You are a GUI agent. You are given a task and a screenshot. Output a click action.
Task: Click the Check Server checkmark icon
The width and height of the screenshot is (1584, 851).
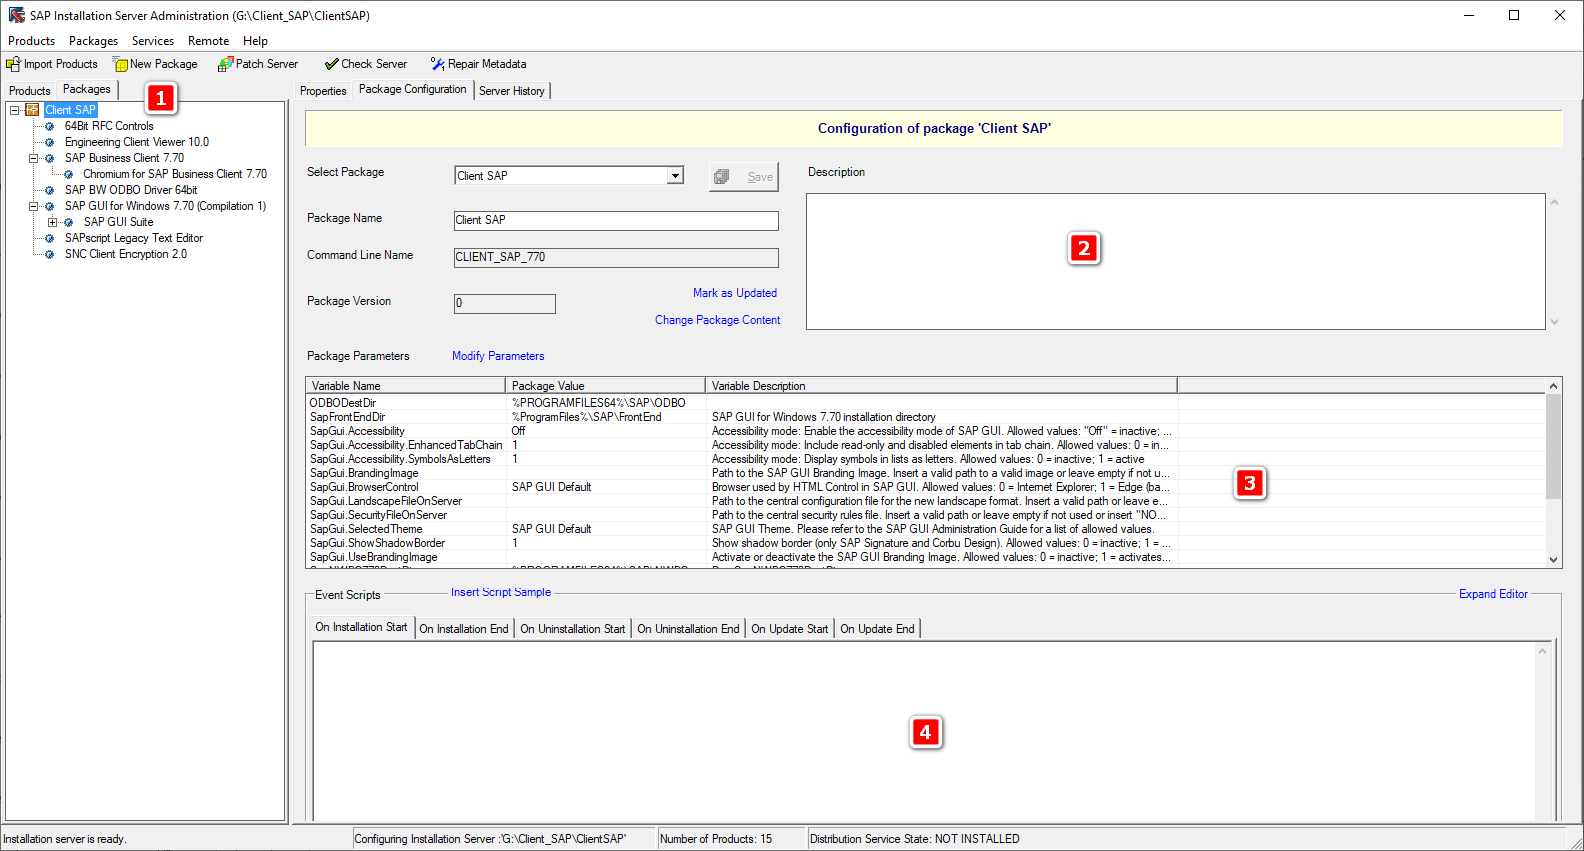click(x=331, y=64)
